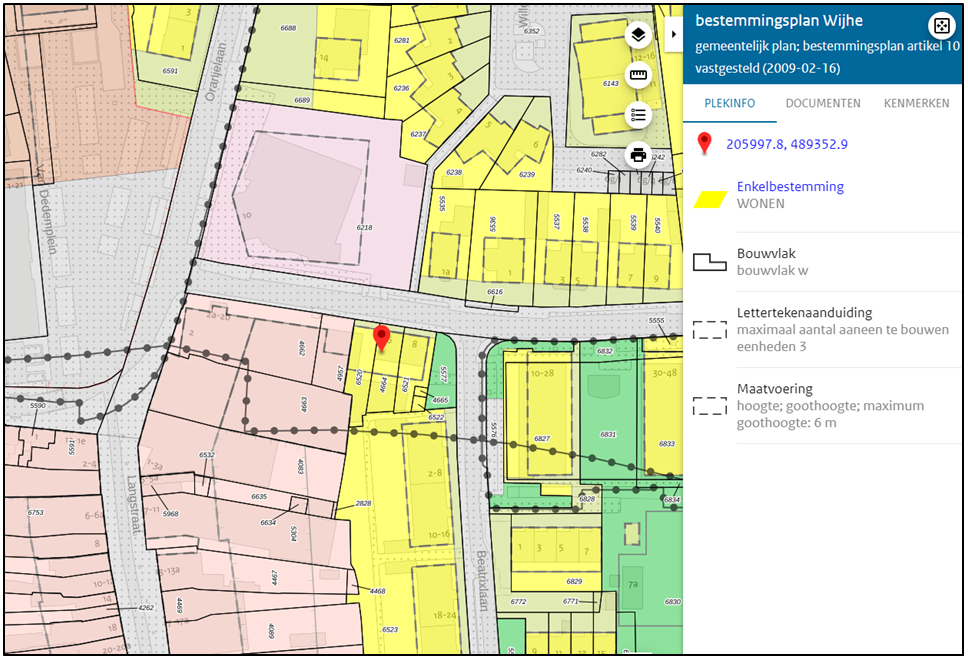
Task: Click parcel 6831 in green area
Action: click(608, 434)
